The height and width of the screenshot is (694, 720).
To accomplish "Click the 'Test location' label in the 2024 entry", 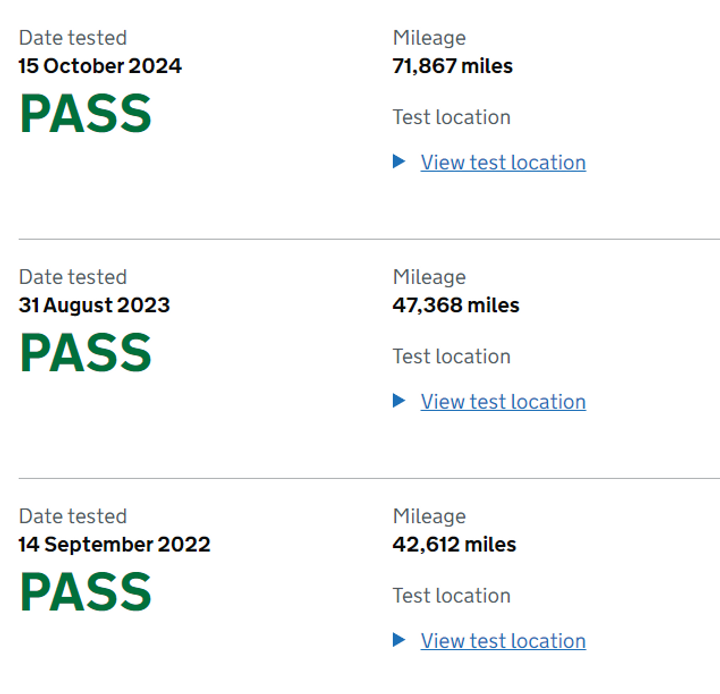I will 451,117.
